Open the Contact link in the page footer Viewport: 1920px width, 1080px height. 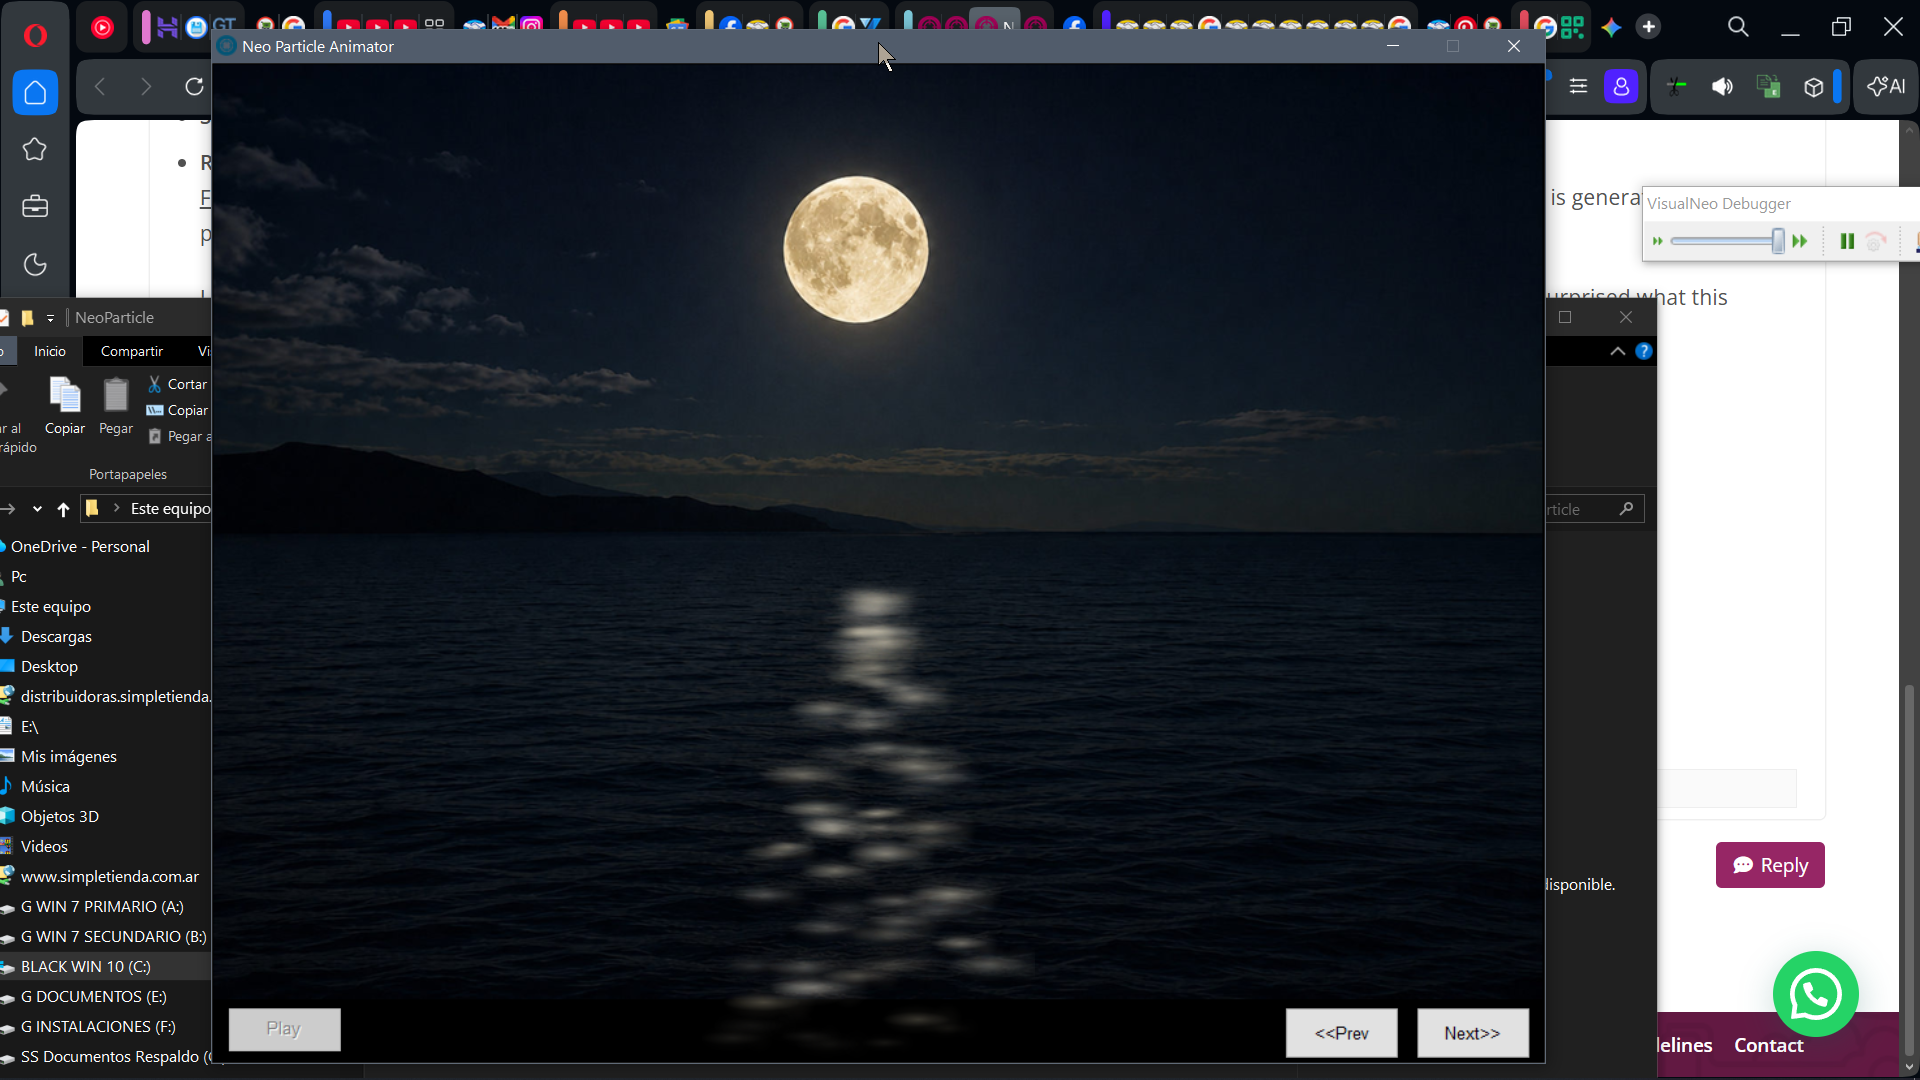coord(1768,1045)
